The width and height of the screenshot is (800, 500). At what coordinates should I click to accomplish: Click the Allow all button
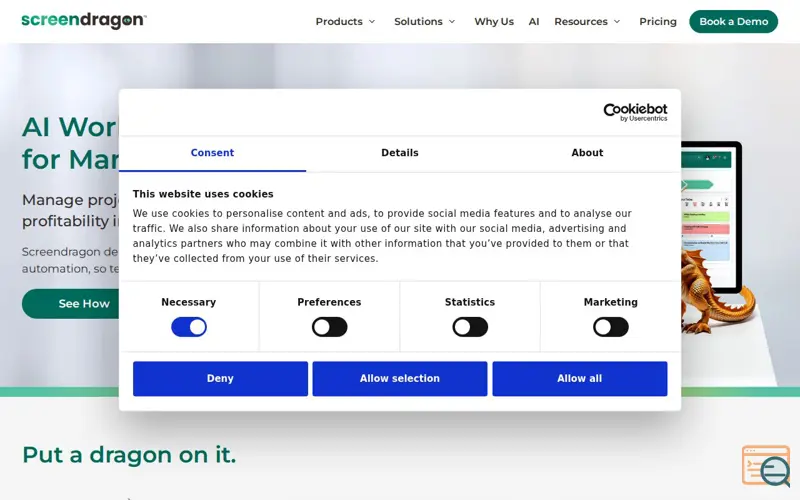(580, 379)
